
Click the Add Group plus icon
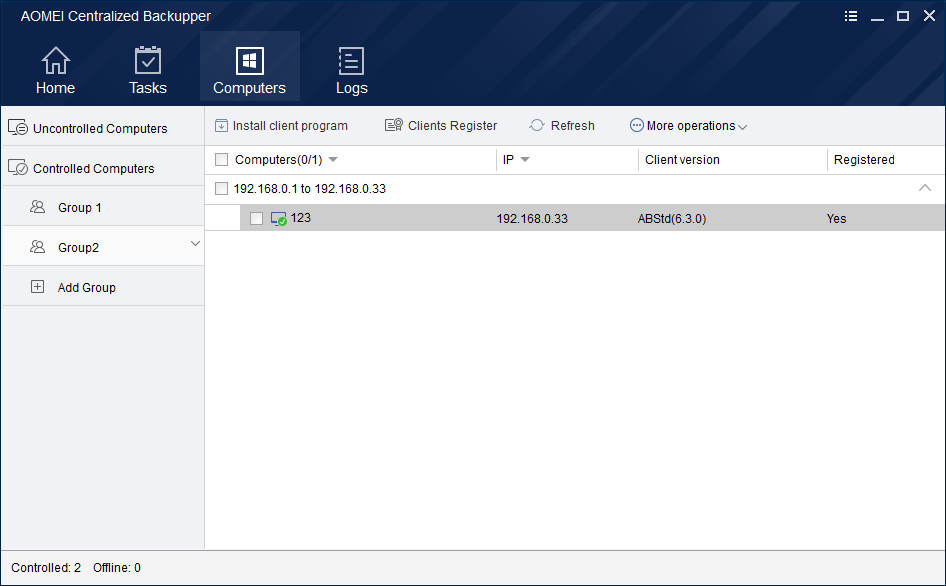37,287
